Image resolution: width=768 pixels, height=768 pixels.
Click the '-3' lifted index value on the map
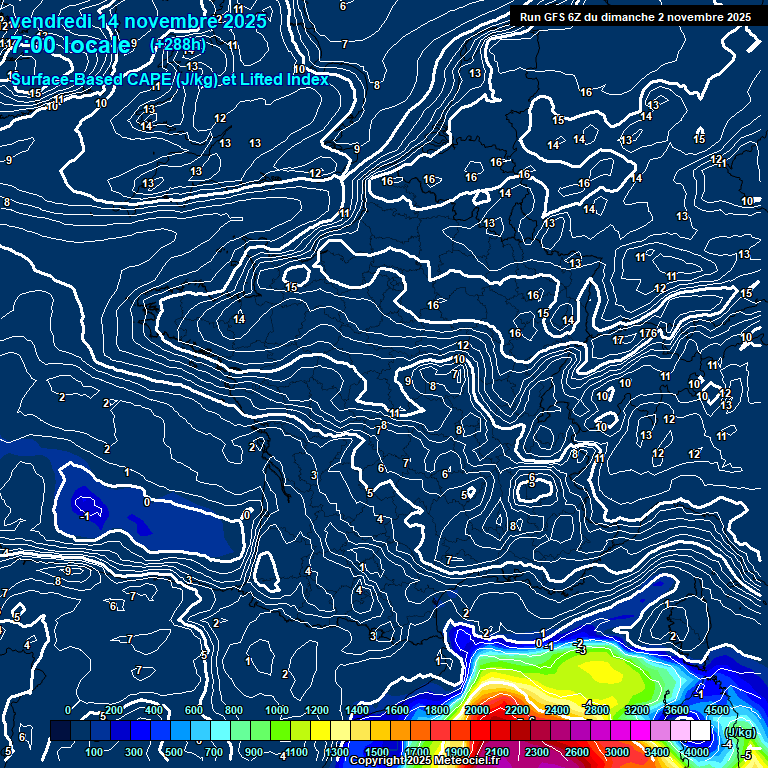(x=581, y=651)
